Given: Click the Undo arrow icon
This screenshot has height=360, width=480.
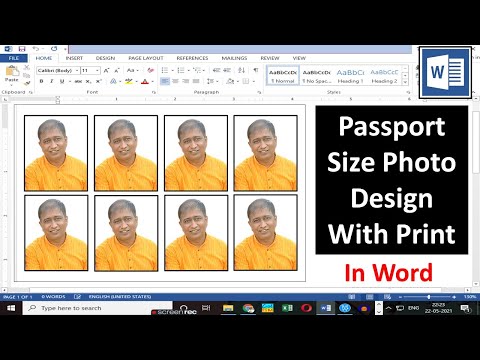Looking at the screenshot, I should (x=35, y=49).
